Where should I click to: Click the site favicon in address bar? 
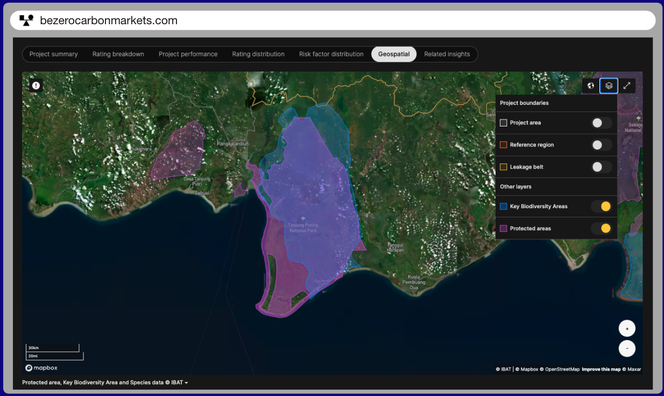point(26,20)
